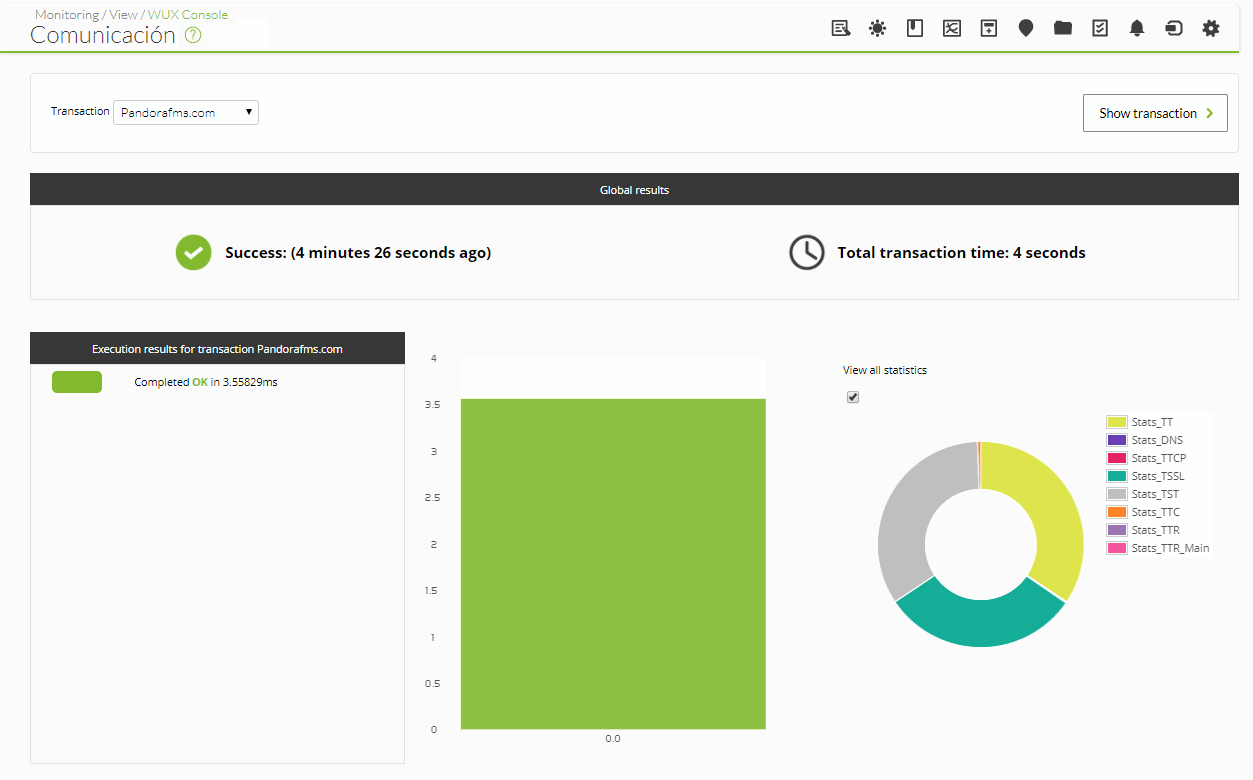
Task: Open the Transaction dropdown showing Pandorafms.com
Action: [x=186, y=112]
